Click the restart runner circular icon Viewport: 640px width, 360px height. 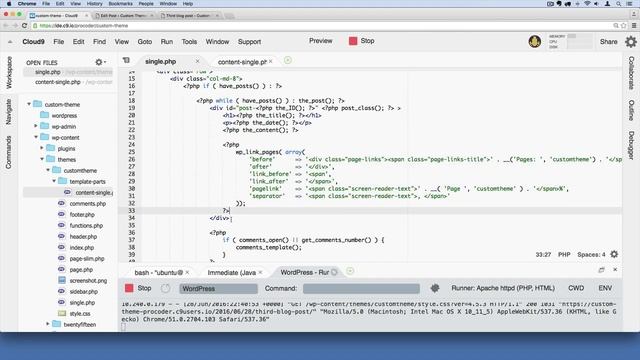coord(165,288)
